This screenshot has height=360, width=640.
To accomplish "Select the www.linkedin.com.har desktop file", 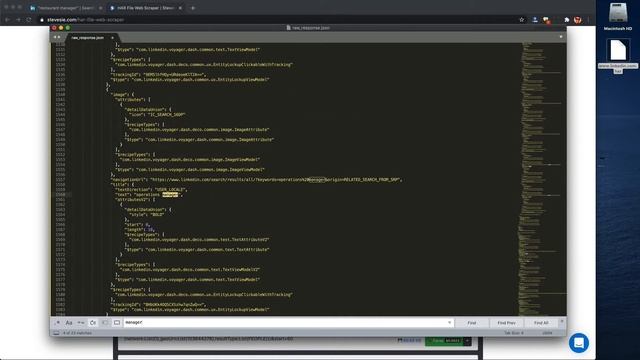I will point(618,56).
